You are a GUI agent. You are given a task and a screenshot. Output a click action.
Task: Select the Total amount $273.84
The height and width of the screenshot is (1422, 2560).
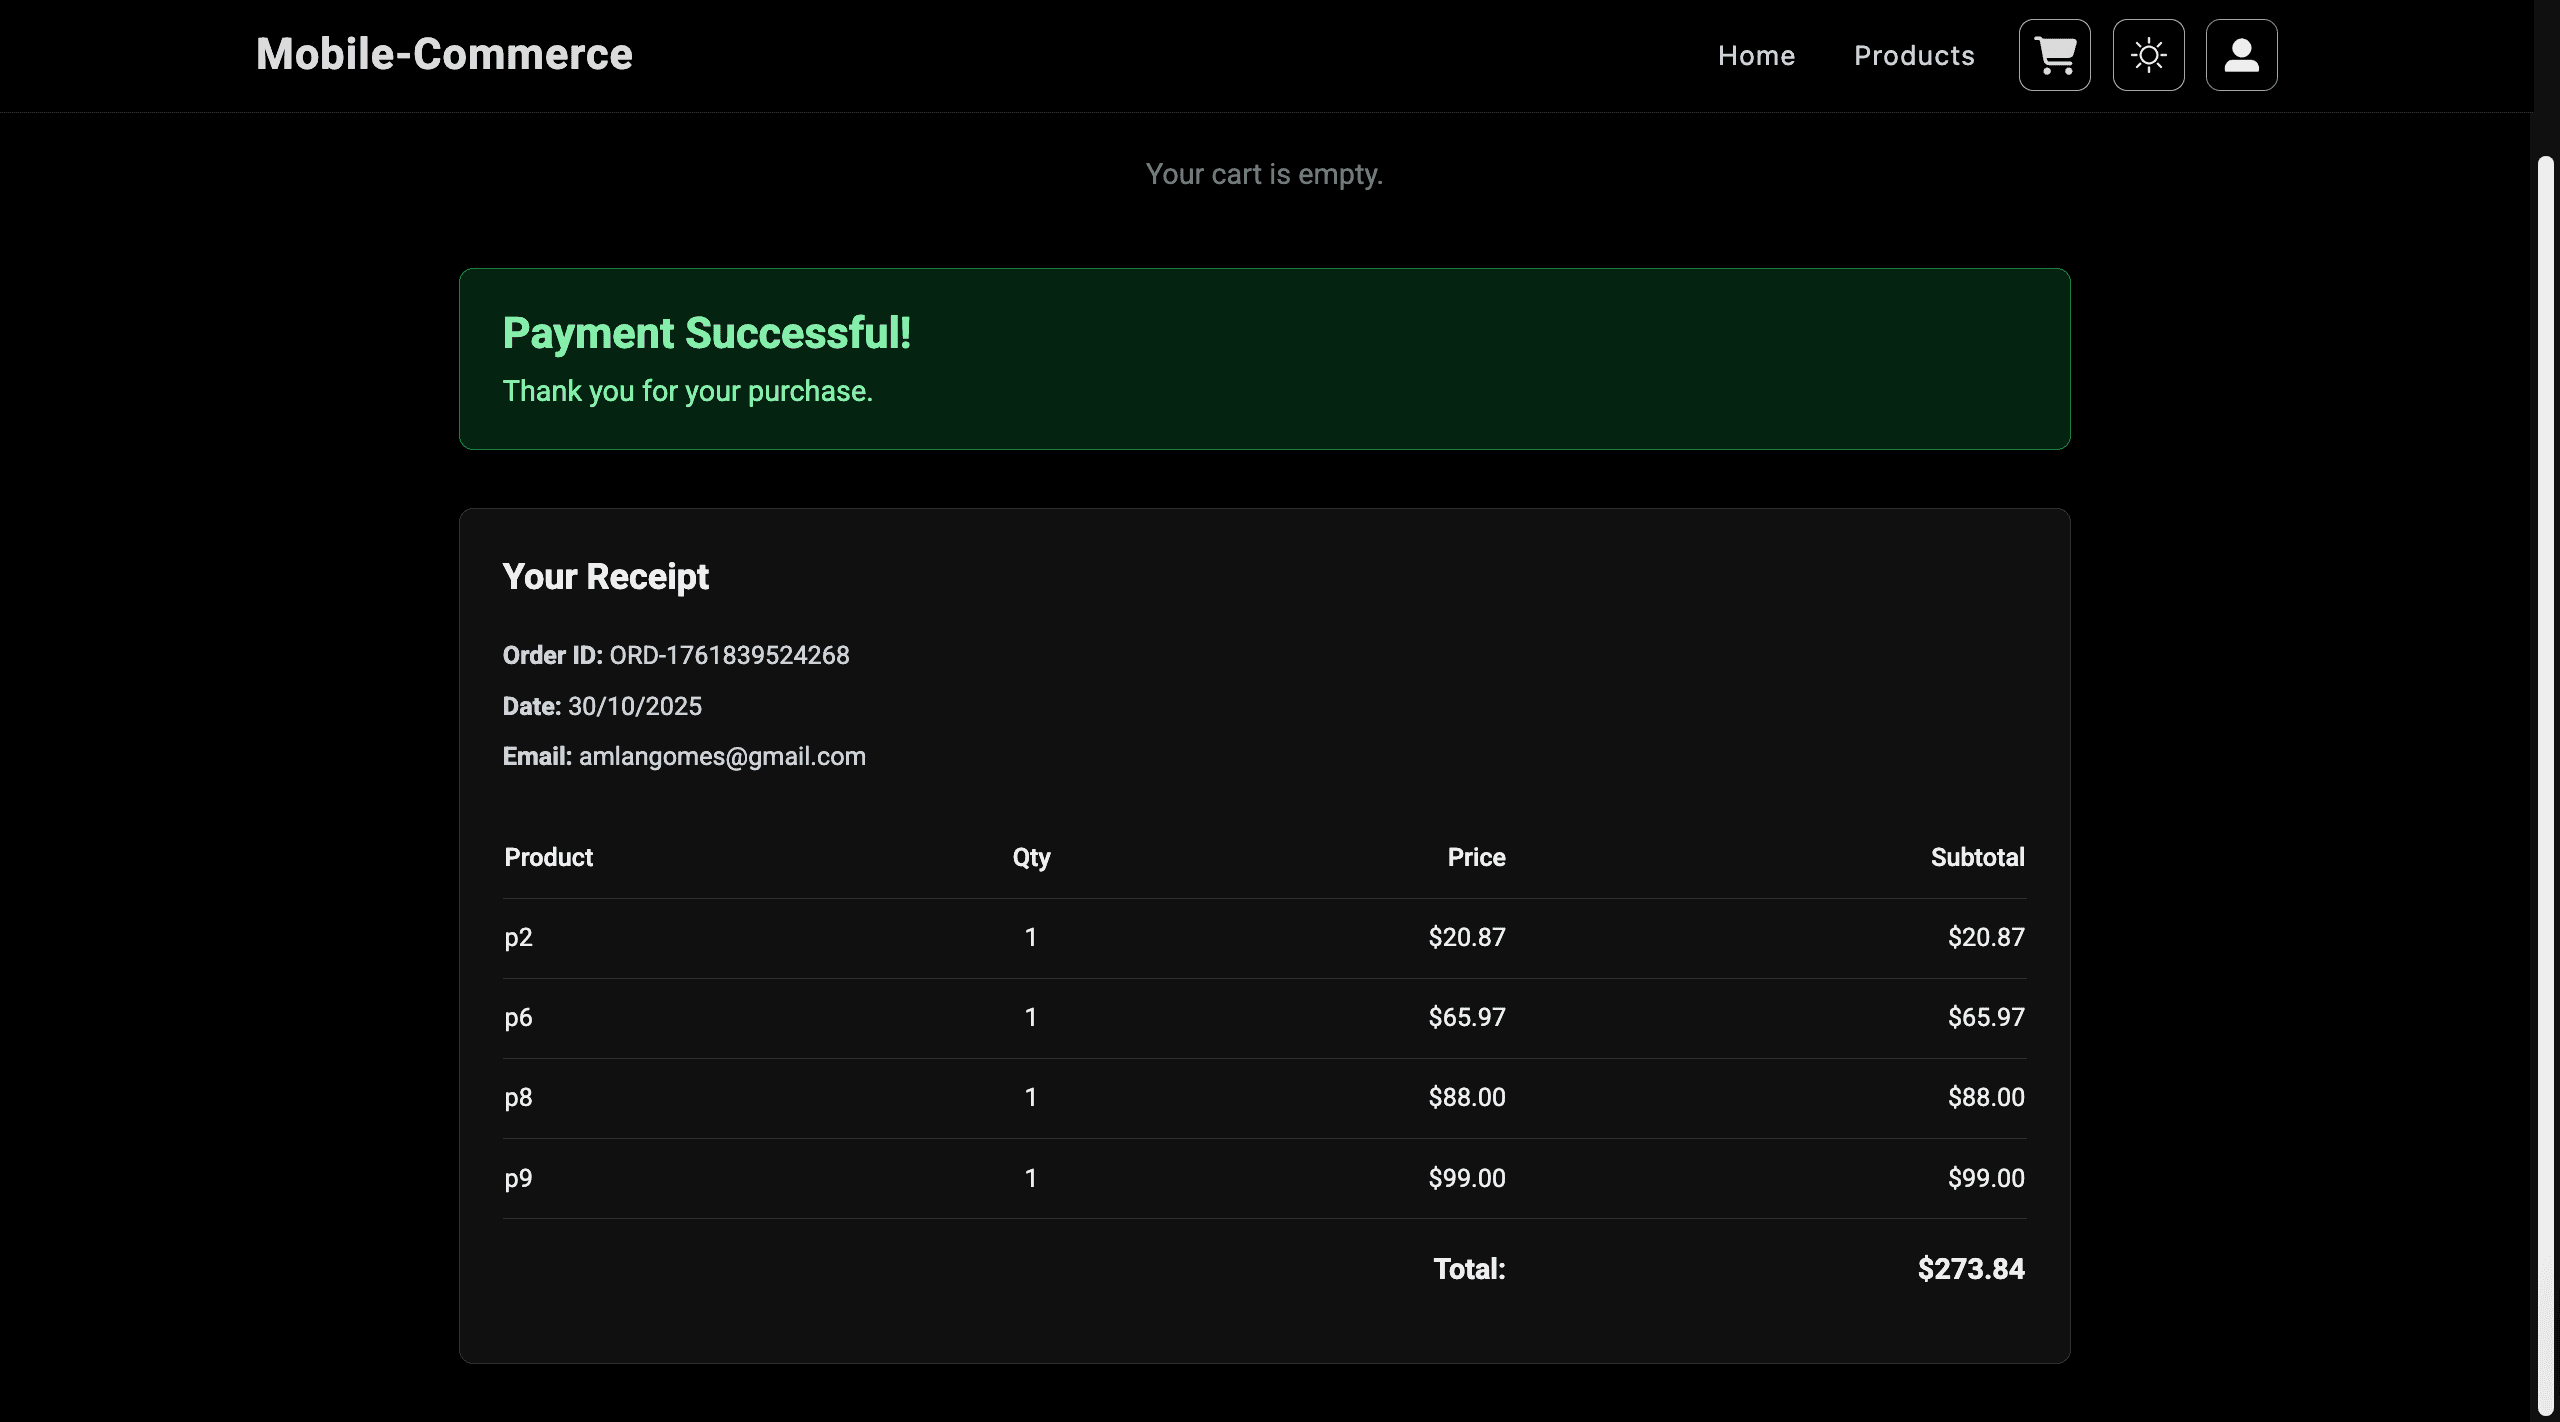click(x=1970, y=1268)
